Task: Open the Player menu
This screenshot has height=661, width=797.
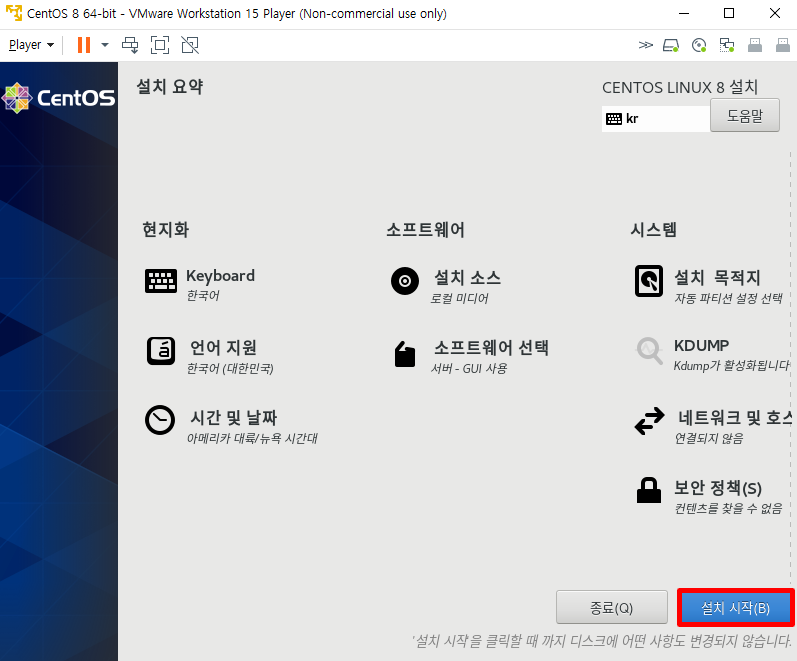Action: [x=31, y=45]
